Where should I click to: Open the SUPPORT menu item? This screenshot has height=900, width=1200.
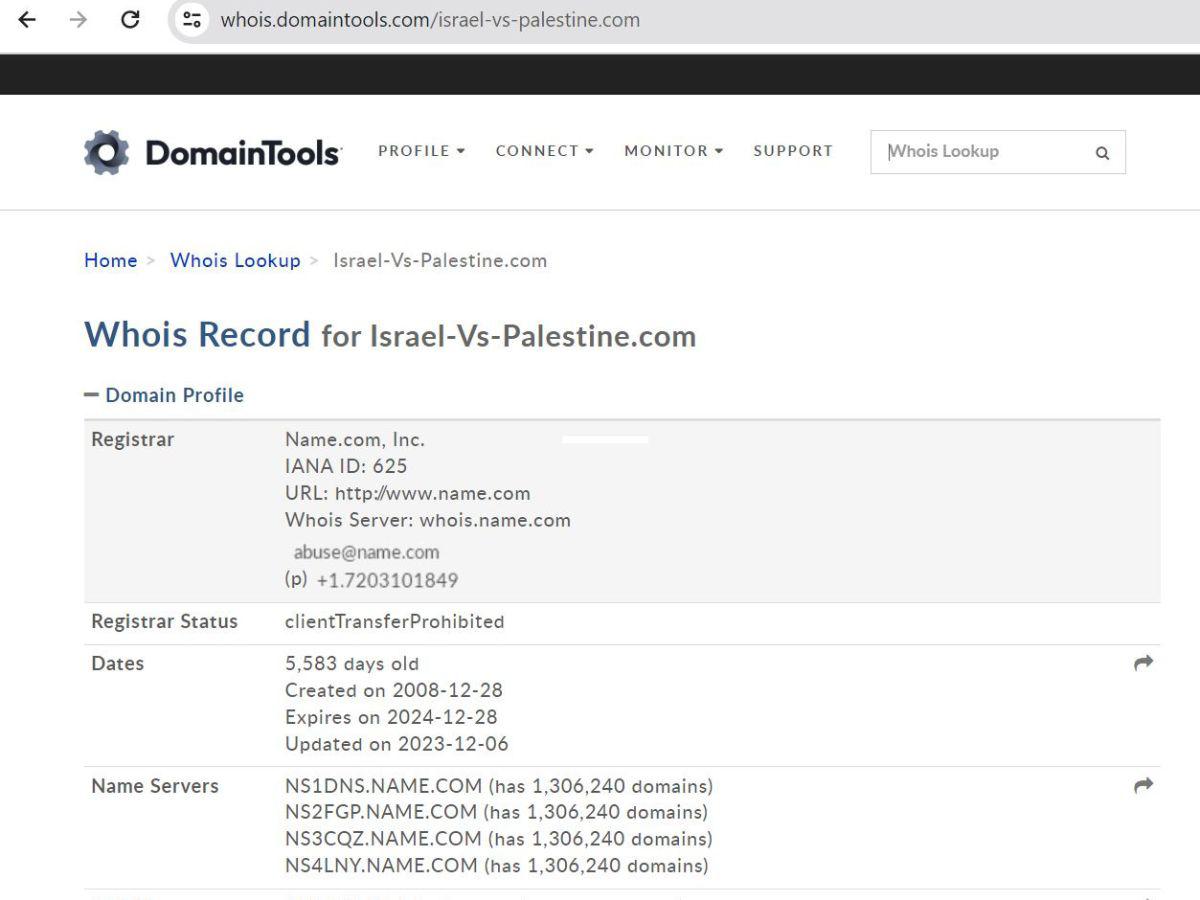point(793,151)
